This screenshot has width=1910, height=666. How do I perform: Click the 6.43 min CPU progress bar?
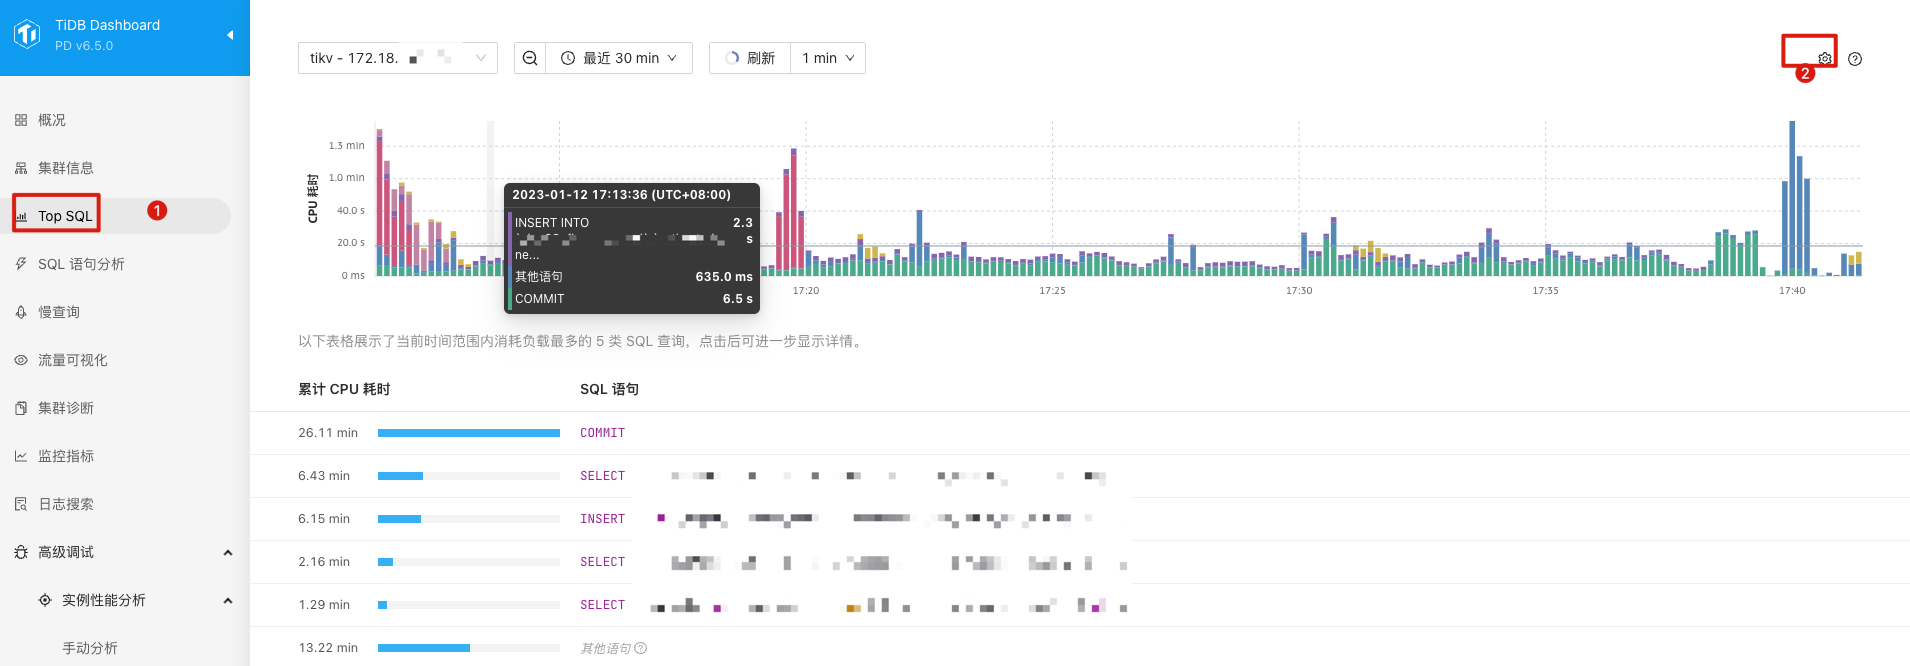468,476
